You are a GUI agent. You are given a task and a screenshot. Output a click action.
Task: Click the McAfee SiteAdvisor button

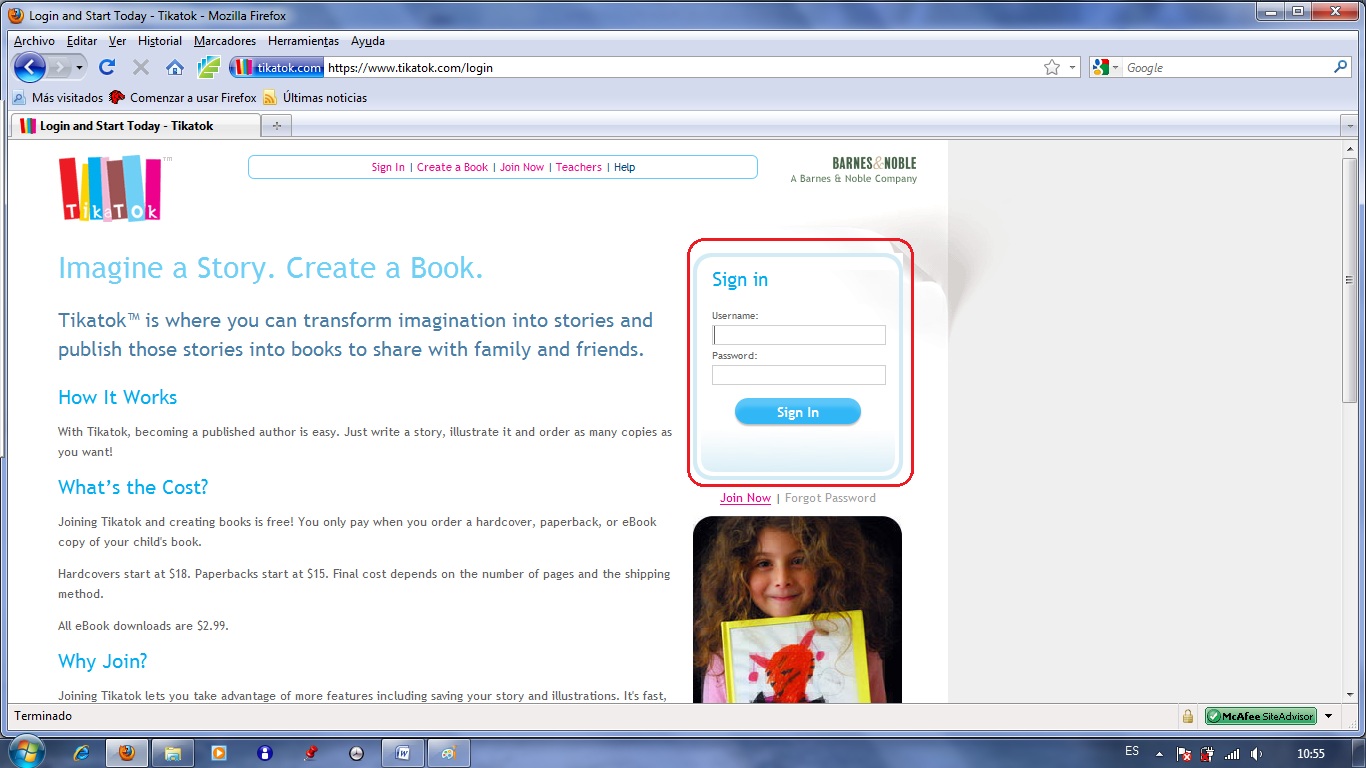coord(1261,716)
